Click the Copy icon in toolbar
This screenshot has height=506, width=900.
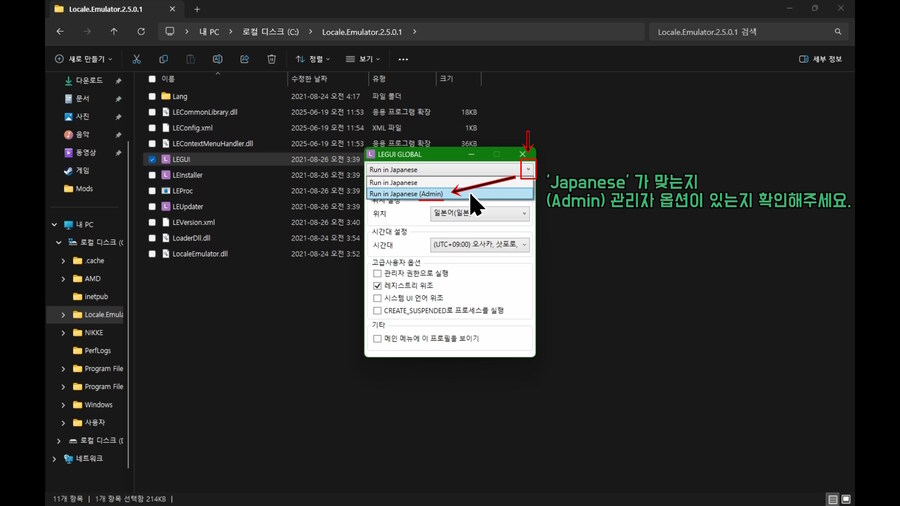point(164,59)
